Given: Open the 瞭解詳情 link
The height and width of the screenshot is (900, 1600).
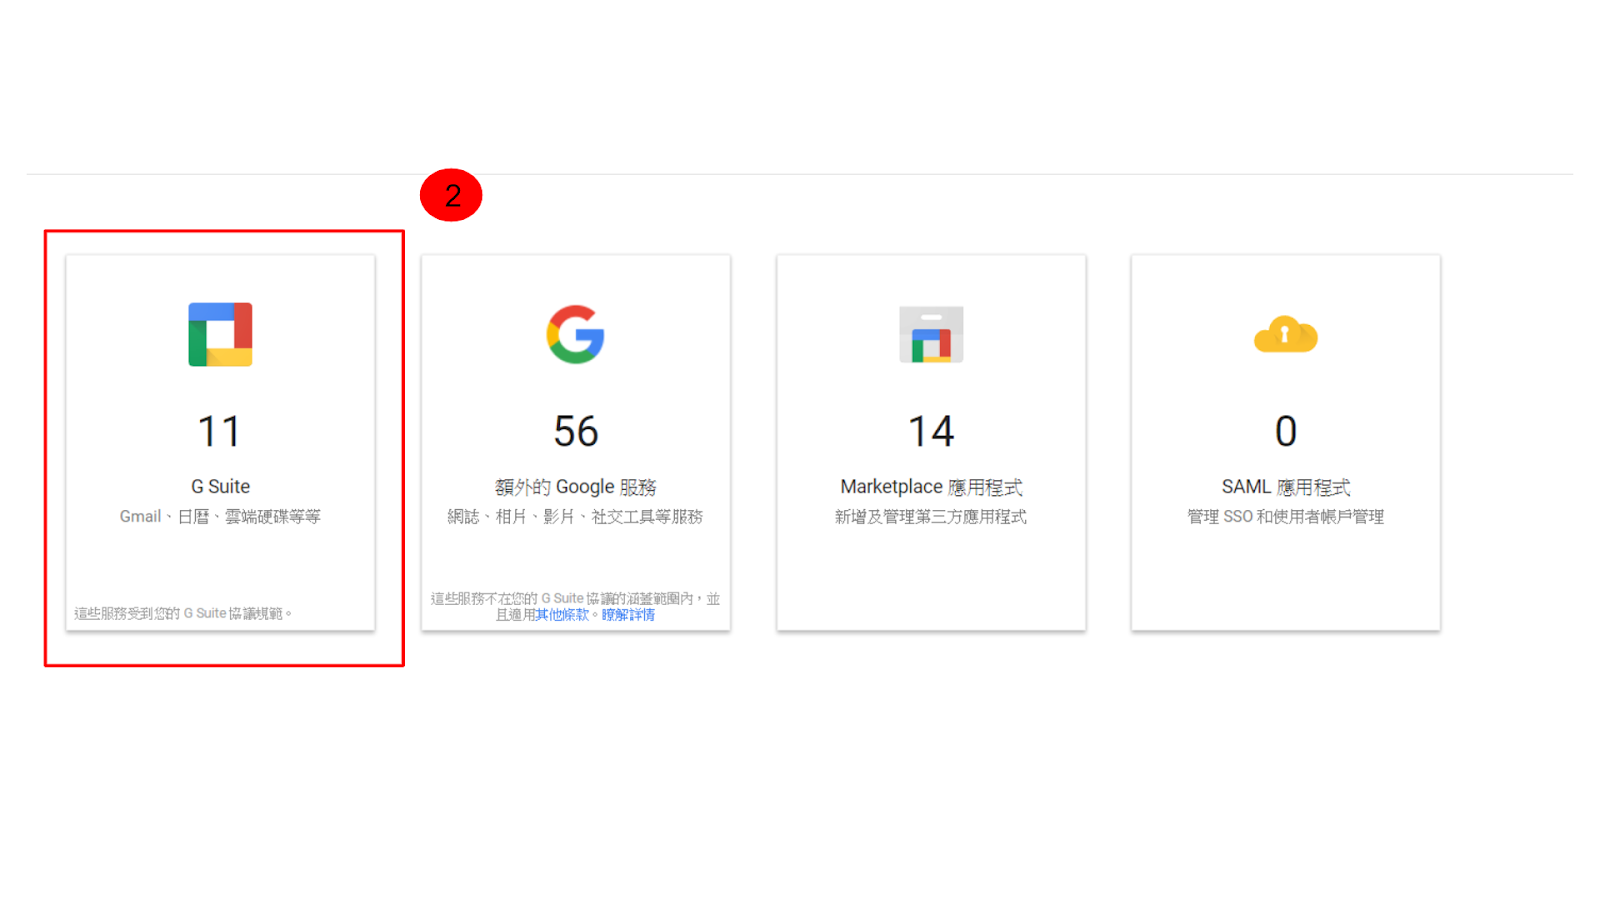Looking at the screenshot, I should (x=628, y=615).
